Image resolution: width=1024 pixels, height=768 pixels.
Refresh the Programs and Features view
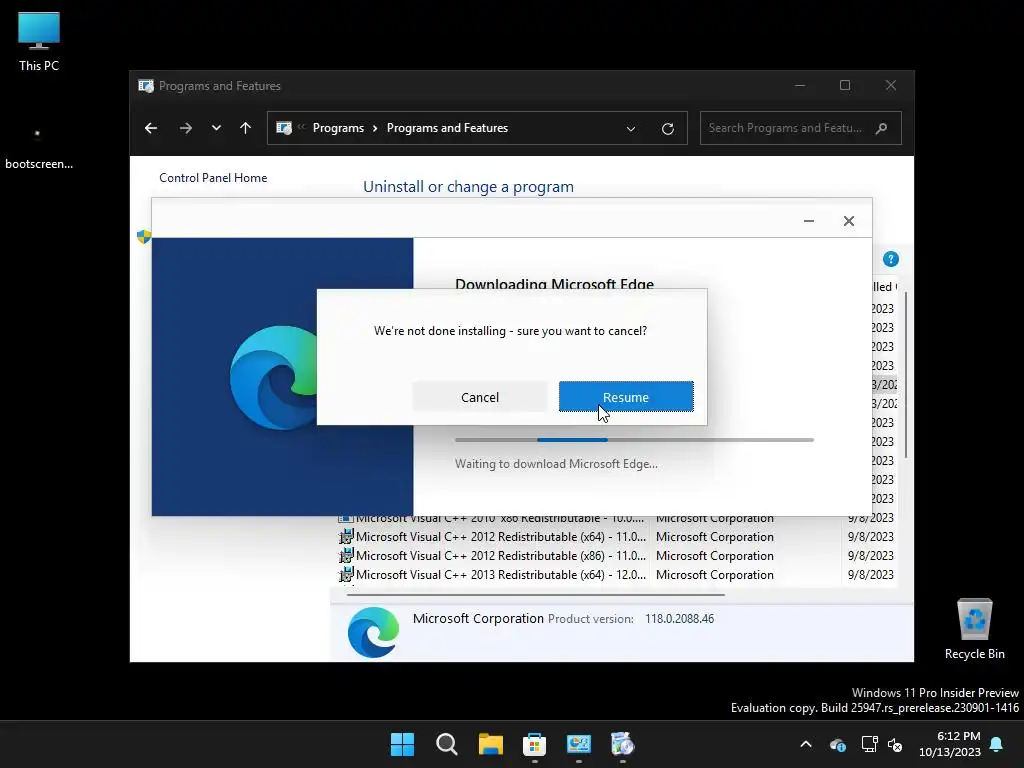(667, 129)
